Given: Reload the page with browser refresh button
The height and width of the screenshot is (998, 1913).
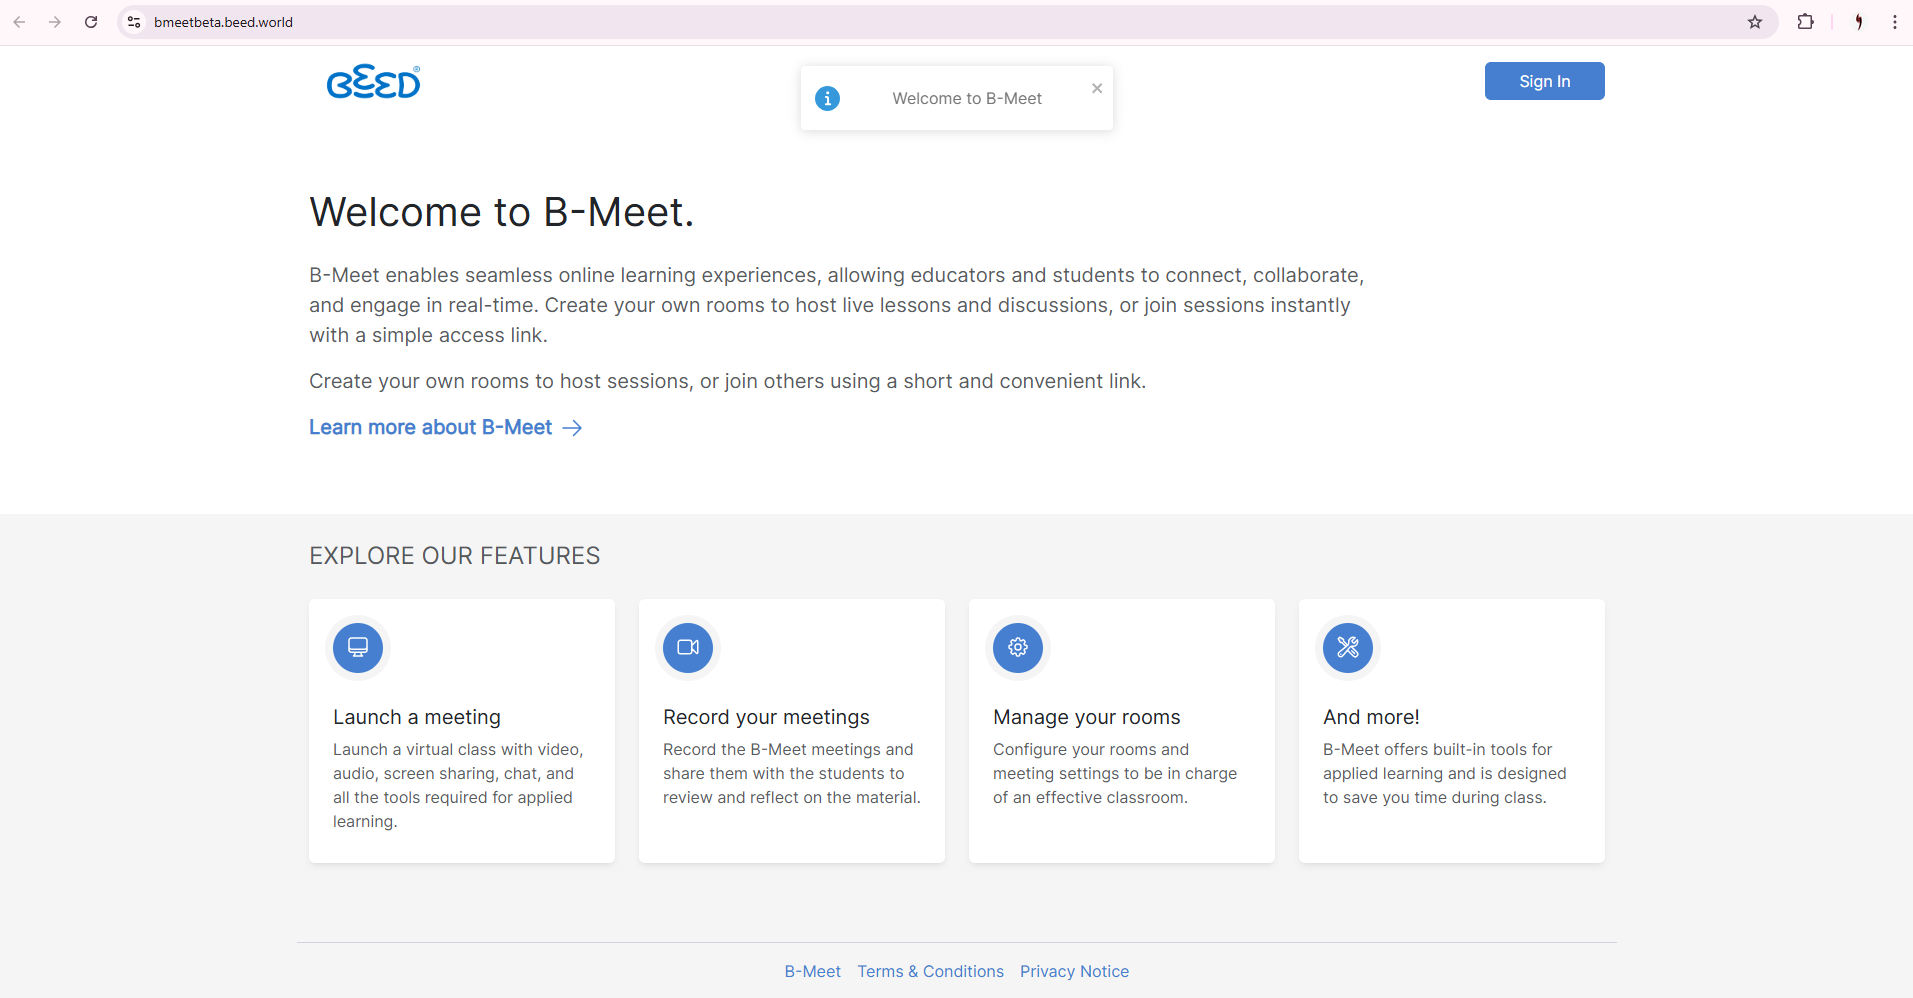Looking at the screenshot, I should pos(91,22).
